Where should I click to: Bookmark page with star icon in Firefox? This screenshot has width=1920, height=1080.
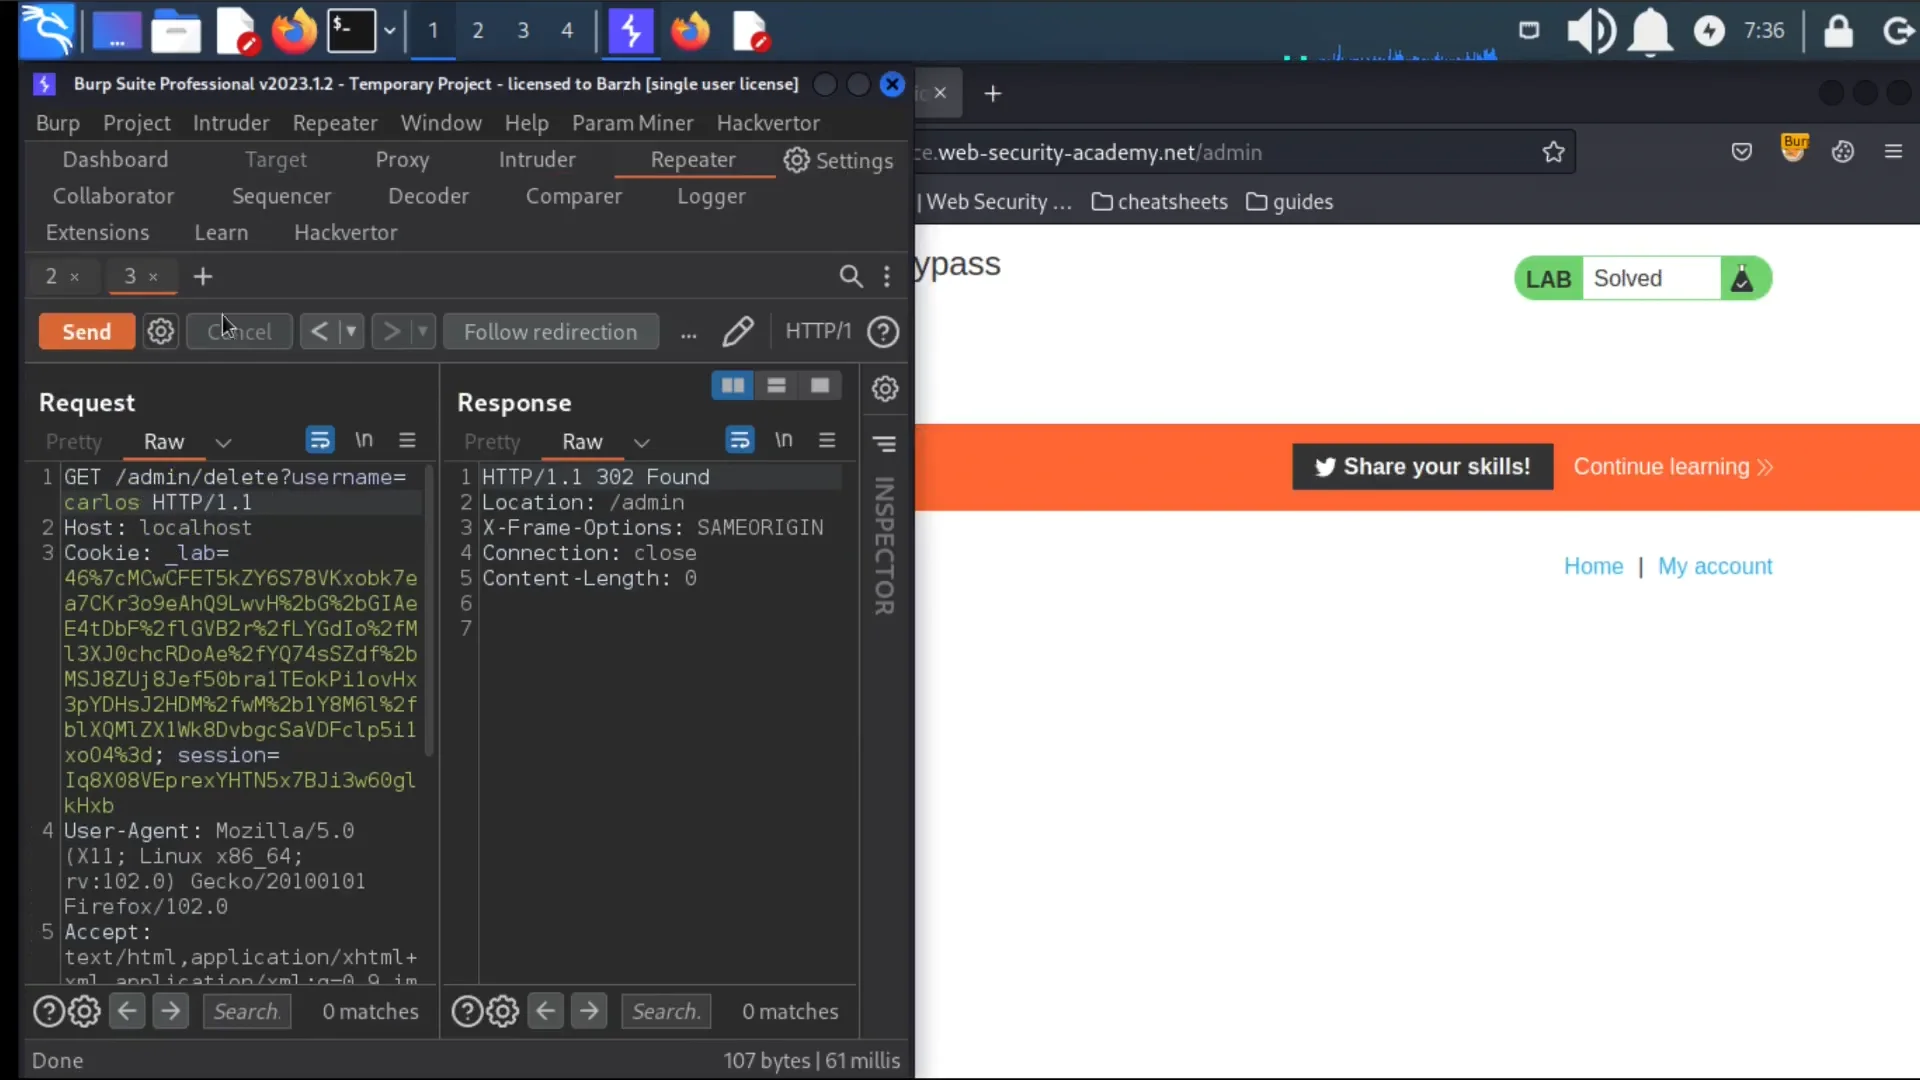1553,152
